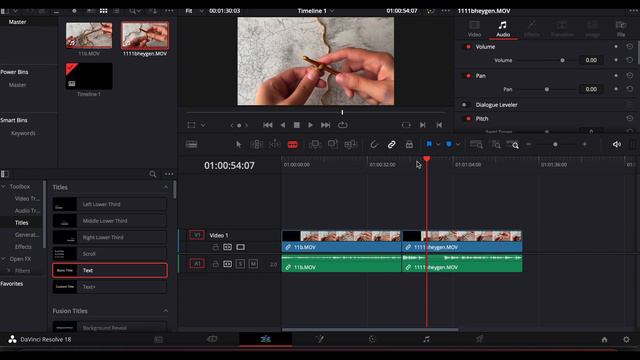640x360 pixels.
Task: Select the arrow Selection Mode tool
Action: coord(239,144)
